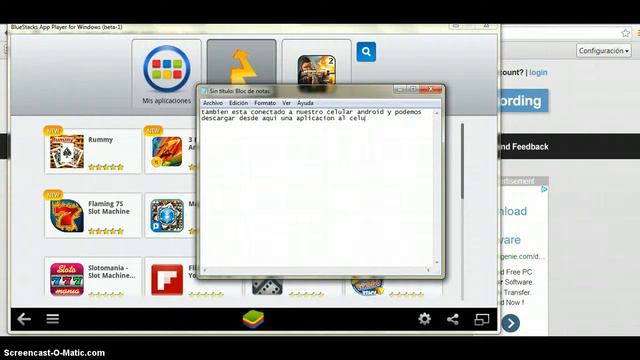Click the BlueStacks logo home button

(x=253, y=319)
